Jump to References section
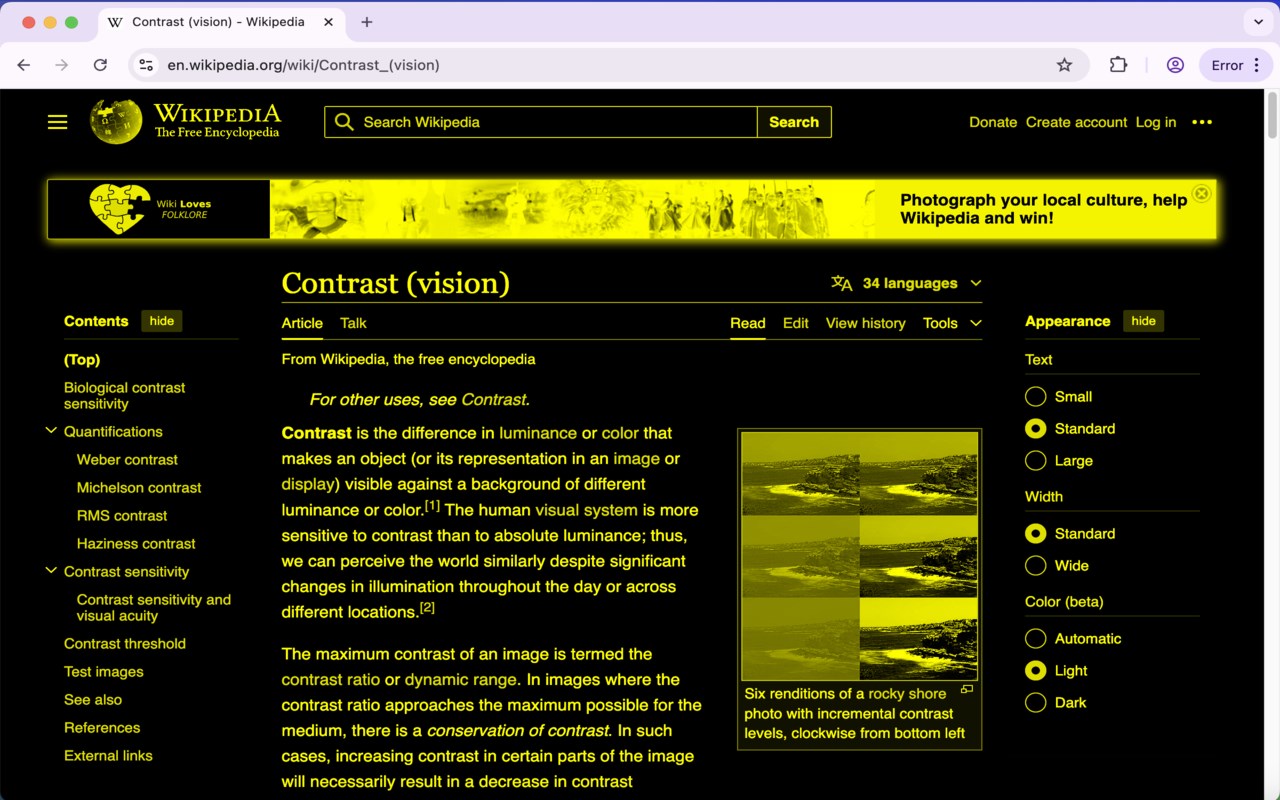 [x=102, y=728]
